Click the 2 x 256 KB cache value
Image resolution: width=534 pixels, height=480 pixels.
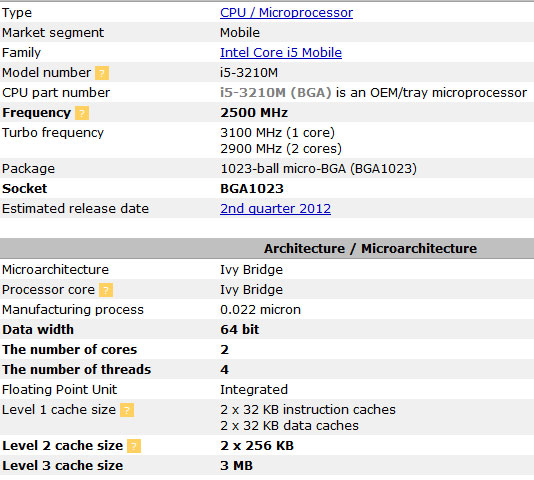257,446
